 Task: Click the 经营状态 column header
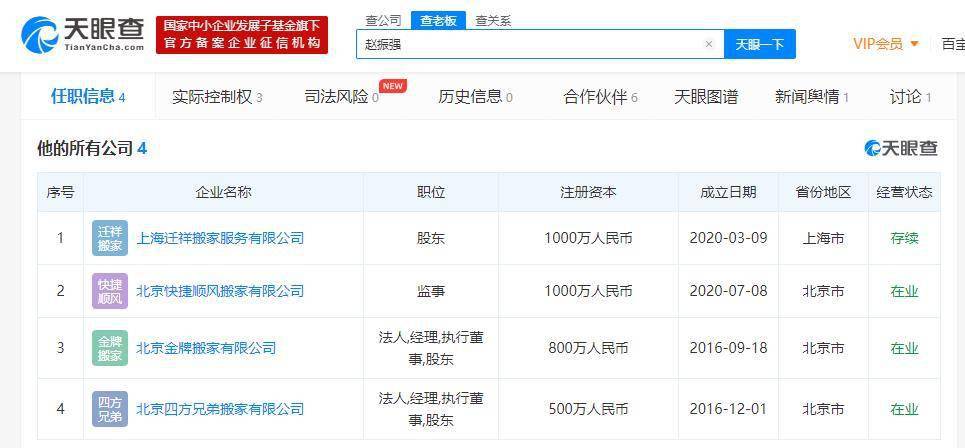pos(904,193)
